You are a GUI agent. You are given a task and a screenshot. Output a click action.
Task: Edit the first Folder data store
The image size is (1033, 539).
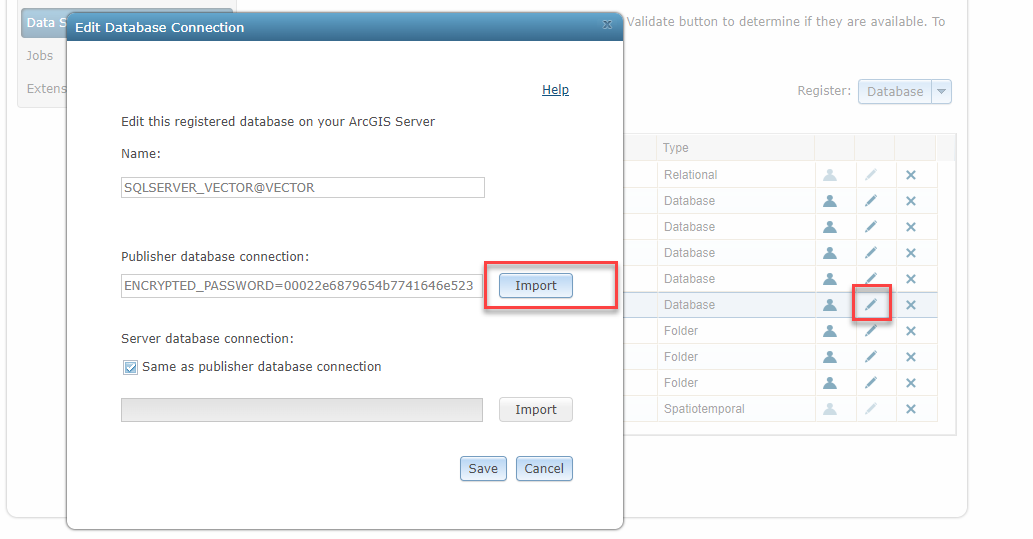coord(871,331)
